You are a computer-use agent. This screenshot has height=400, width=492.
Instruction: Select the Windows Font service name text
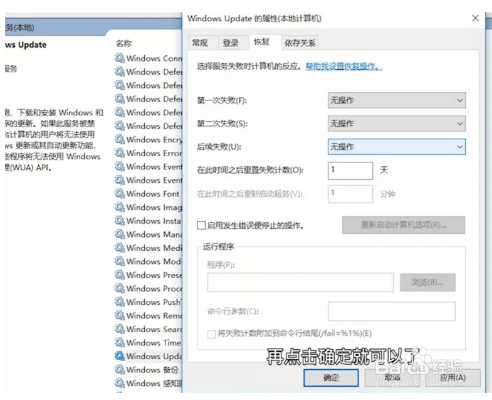point(153,194)
